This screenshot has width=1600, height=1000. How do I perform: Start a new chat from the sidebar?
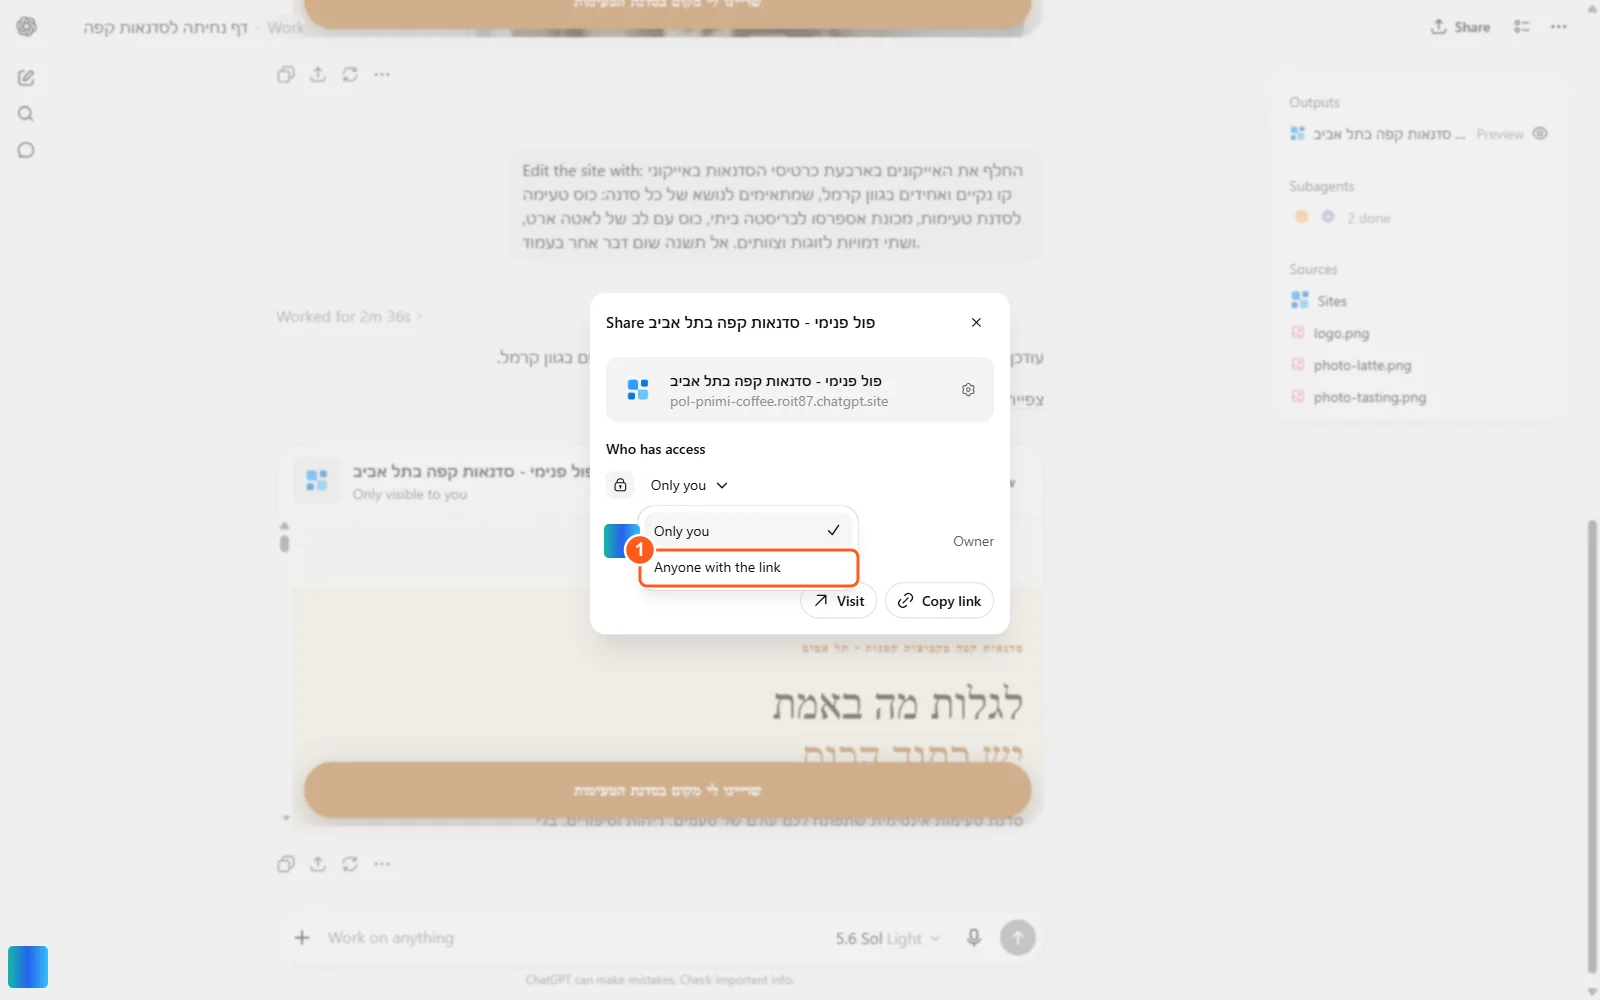point(26,77)
